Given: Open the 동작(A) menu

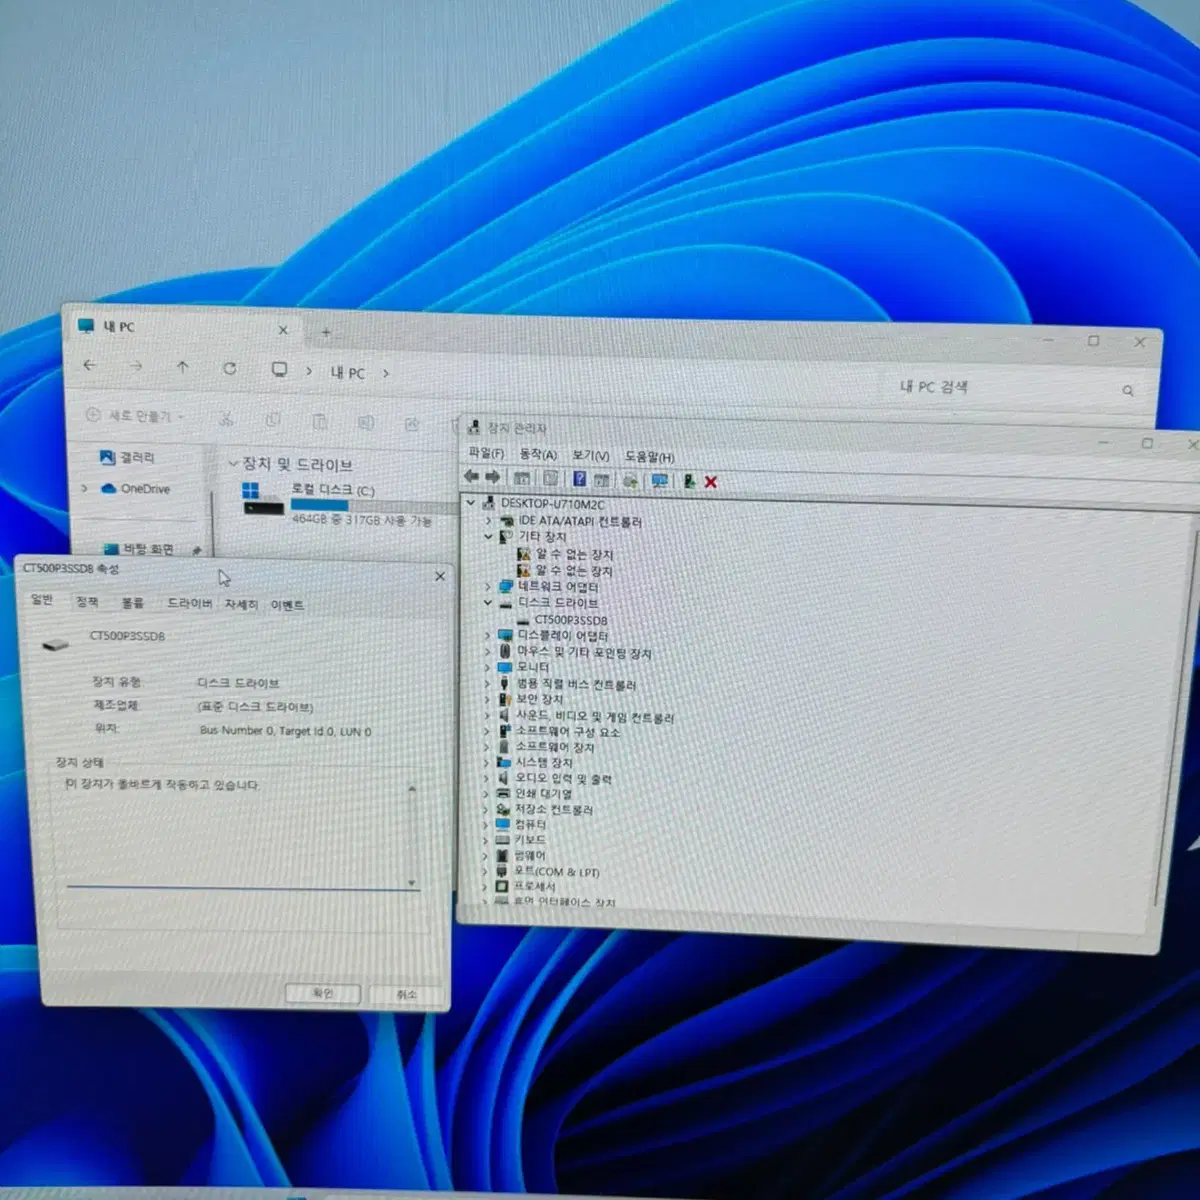Looking at the screenshot, I should point(538,455).
